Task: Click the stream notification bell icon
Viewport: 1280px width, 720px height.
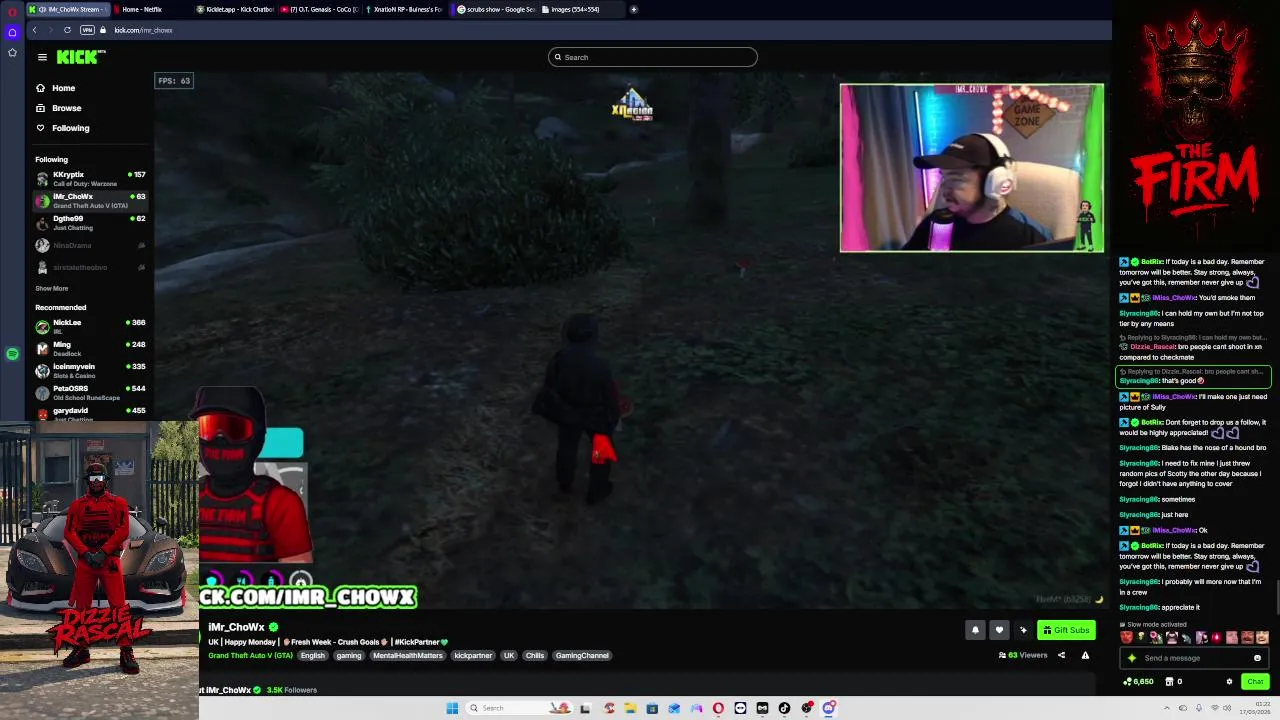Action: pos(975,630)
